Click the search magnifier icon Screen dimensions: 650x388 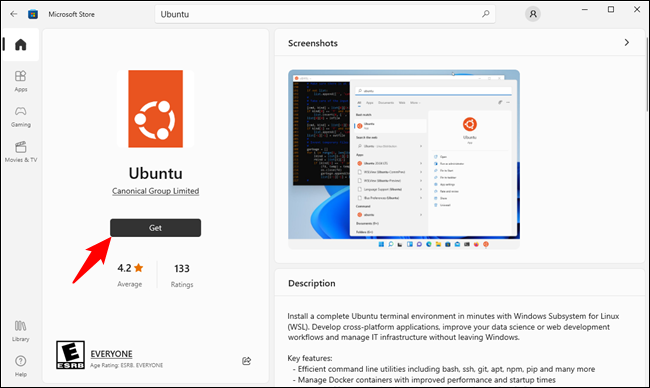(x=485, y=14)
